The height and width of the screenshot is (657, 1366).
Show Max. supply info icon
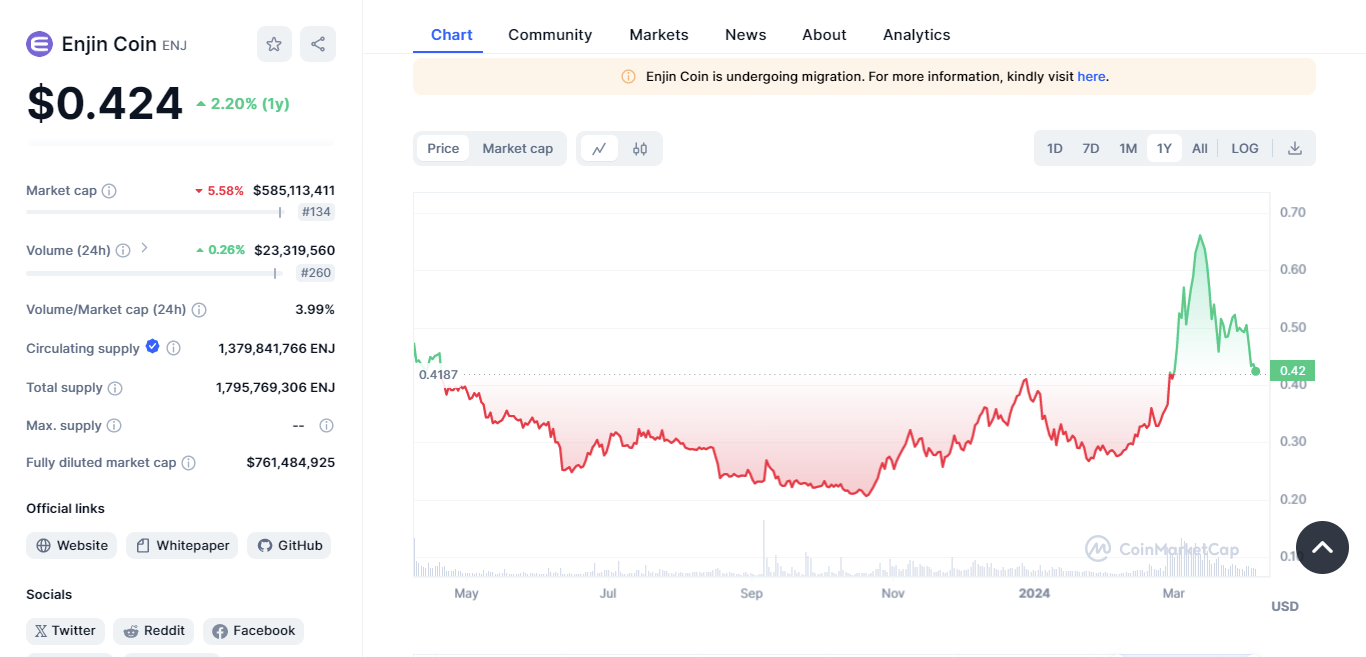(114, 426)
